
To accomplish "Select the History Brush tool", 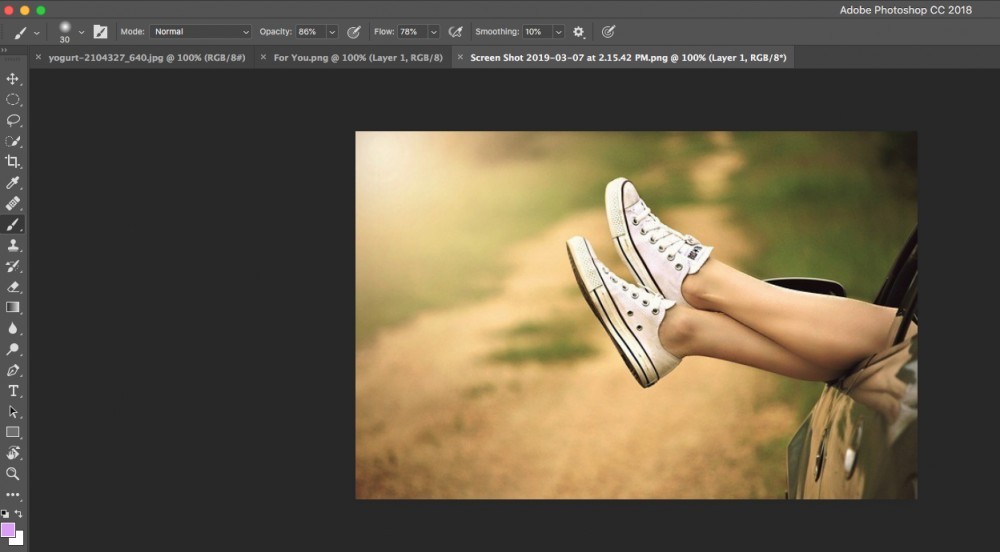I will tap(13, 266).
